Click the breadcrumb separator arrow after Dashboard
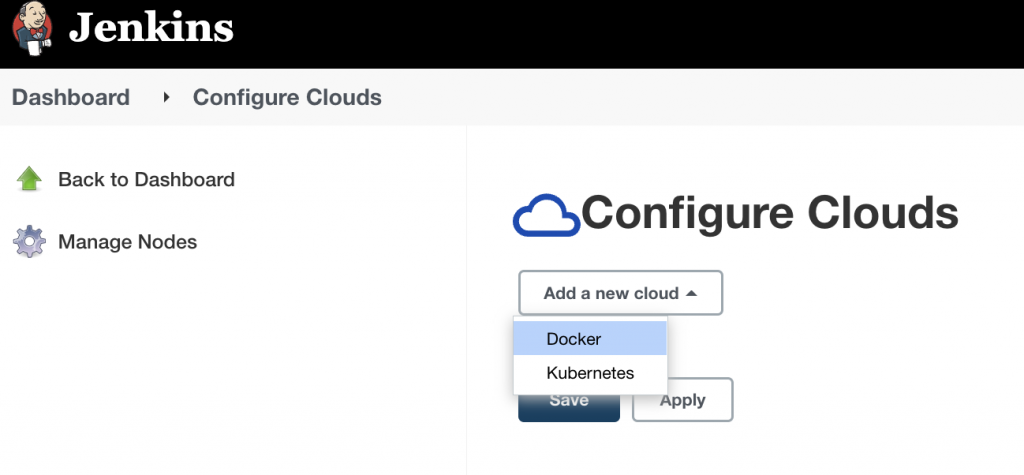Image resolution: width=1024 pixels, height=475 pixels. 166,98
